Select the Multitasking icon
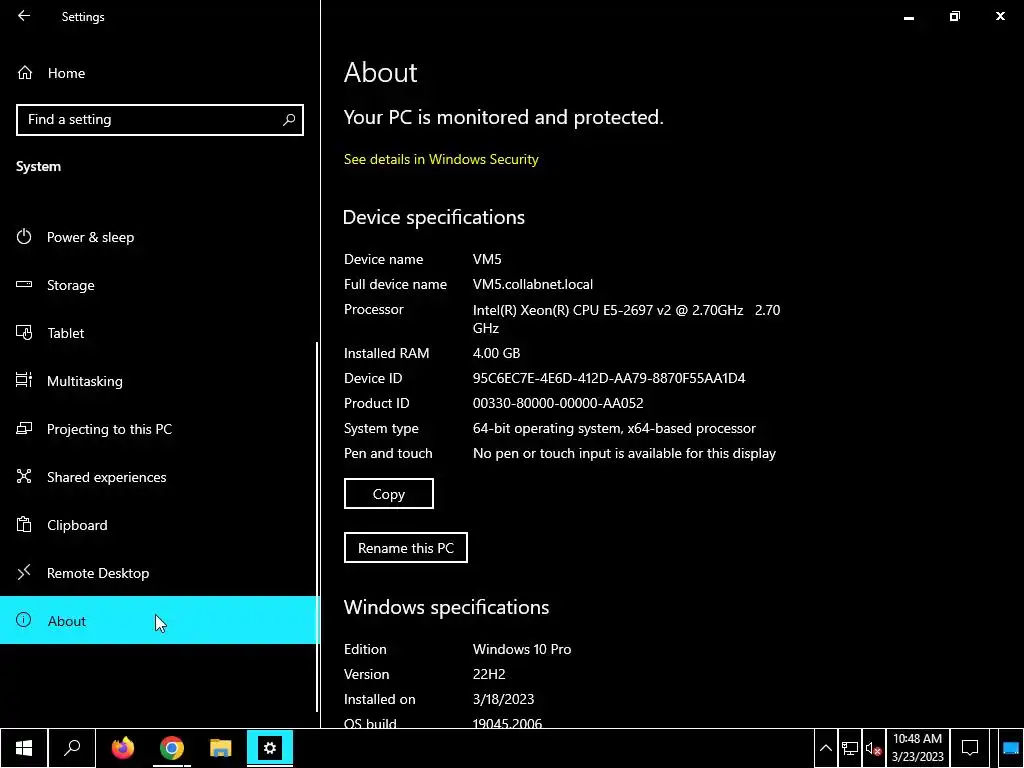This screenshot has height=768, width=1024. (24, 380)
